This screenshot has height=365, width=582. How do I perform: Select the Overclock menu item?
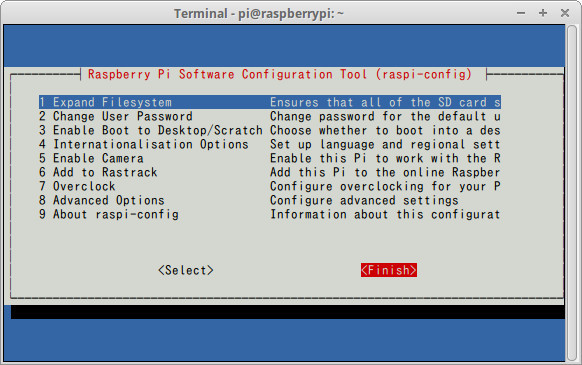(x=77, y=186)
